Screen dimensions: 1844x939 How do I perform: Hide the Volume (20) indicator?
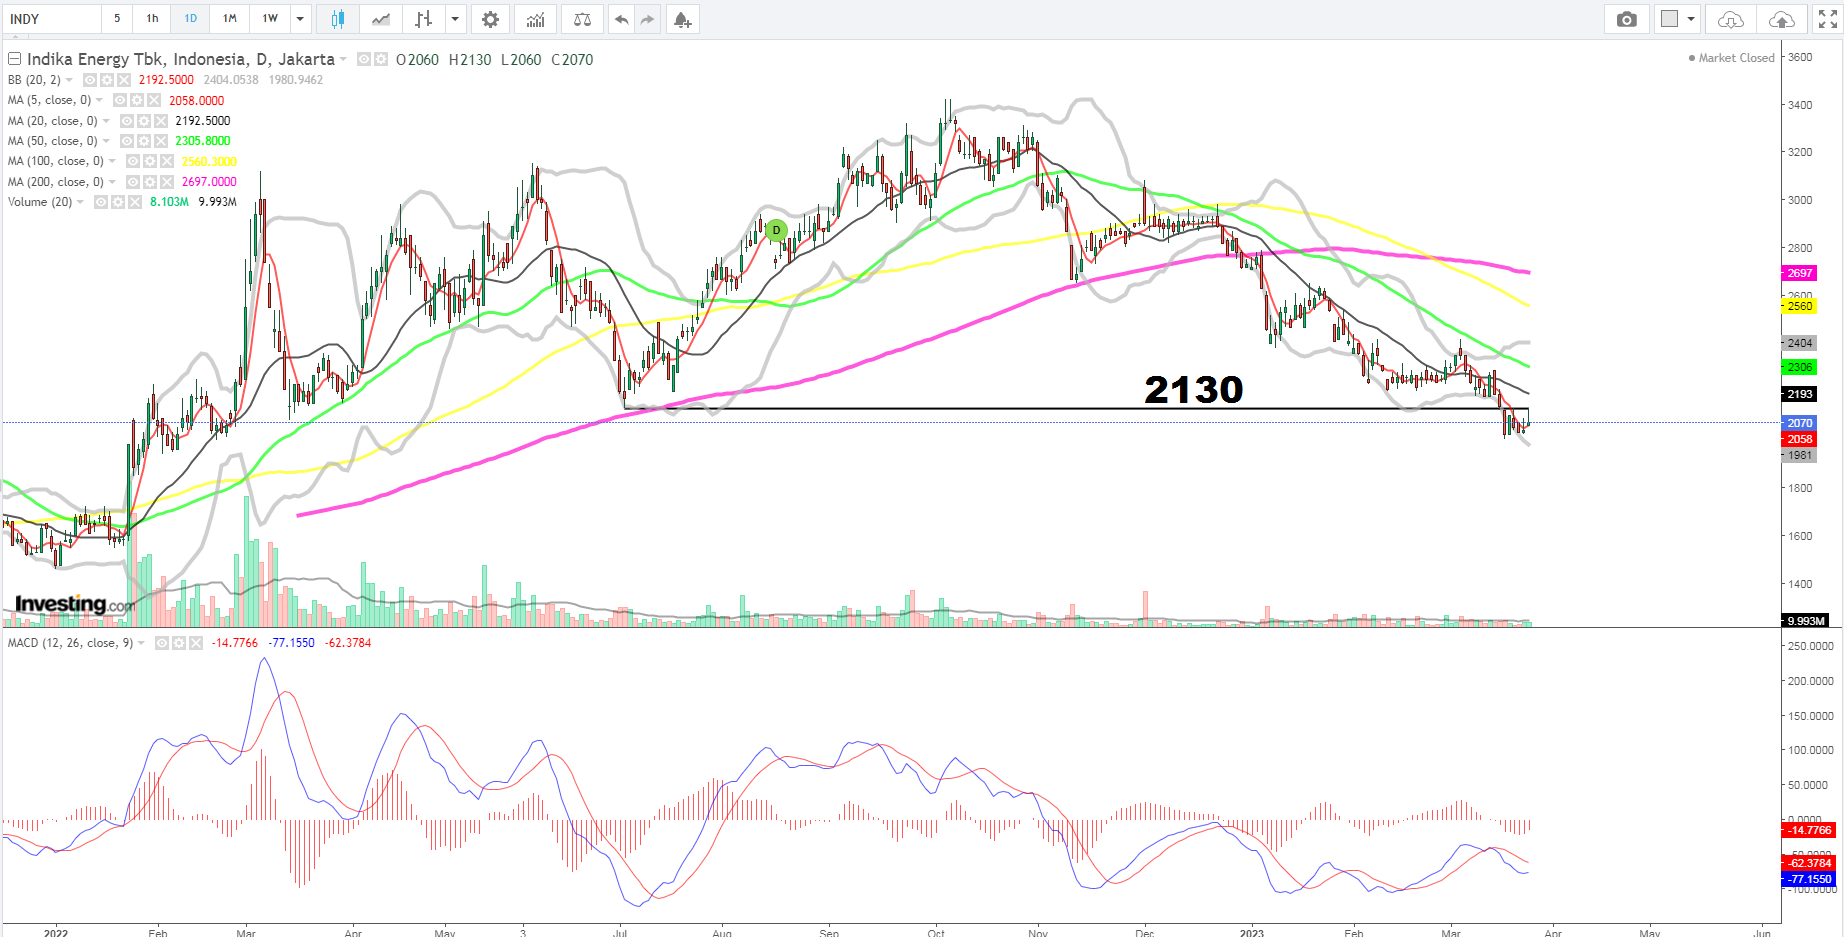point(101,202)
